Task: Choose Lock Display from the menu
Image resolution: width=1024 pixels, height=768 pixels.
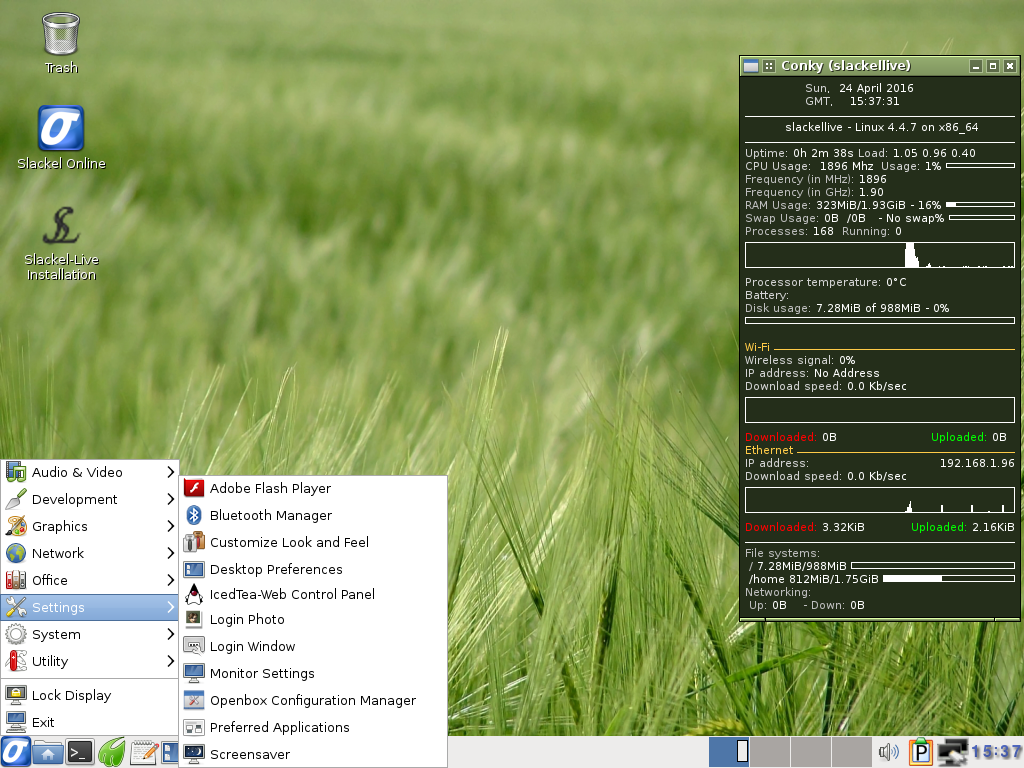Action: (x=89, y=696)
